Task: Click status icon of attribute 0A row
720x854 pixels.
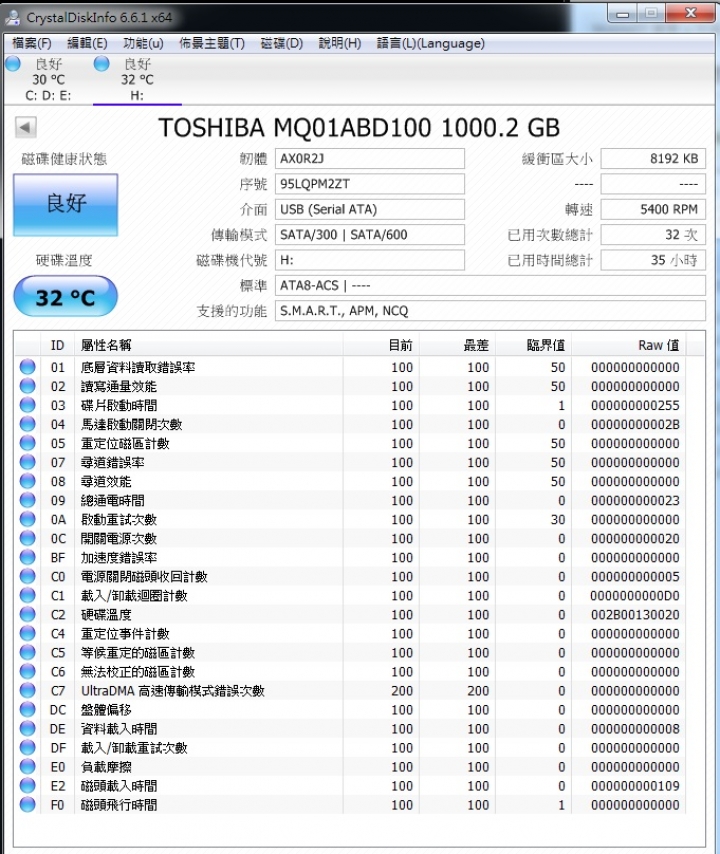Action: (27, 520)
